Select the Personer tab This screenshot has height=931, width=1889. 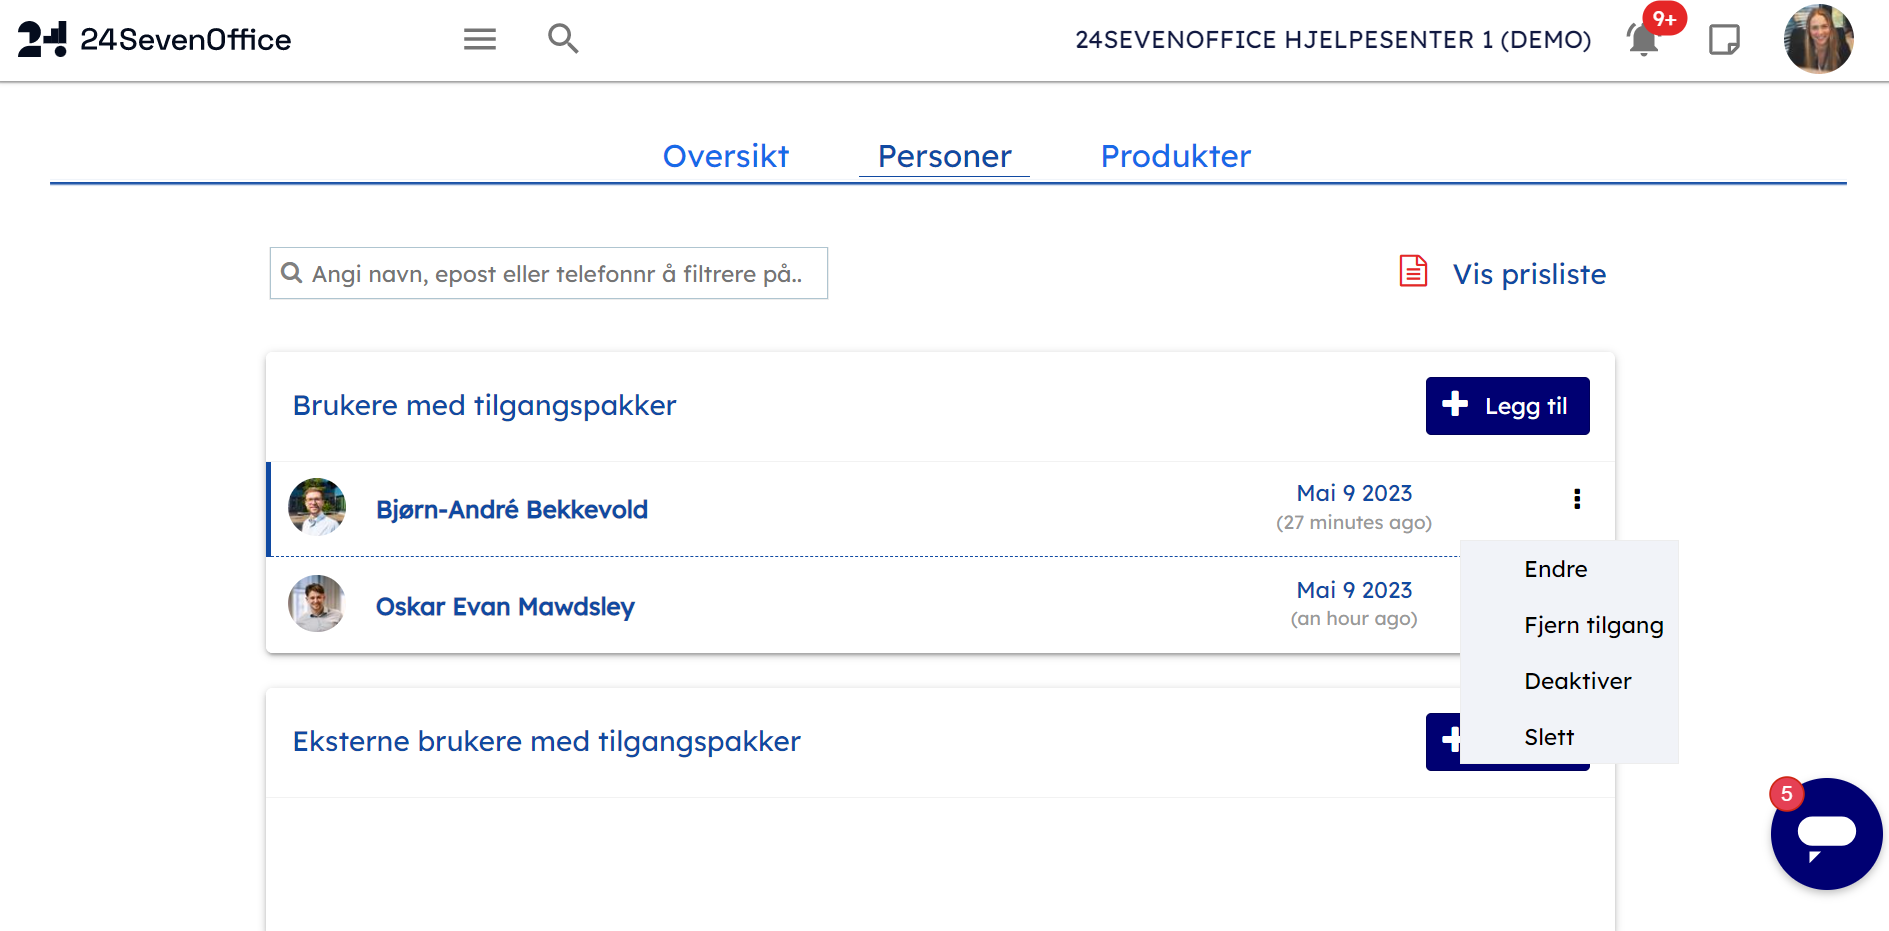(944, 156)
